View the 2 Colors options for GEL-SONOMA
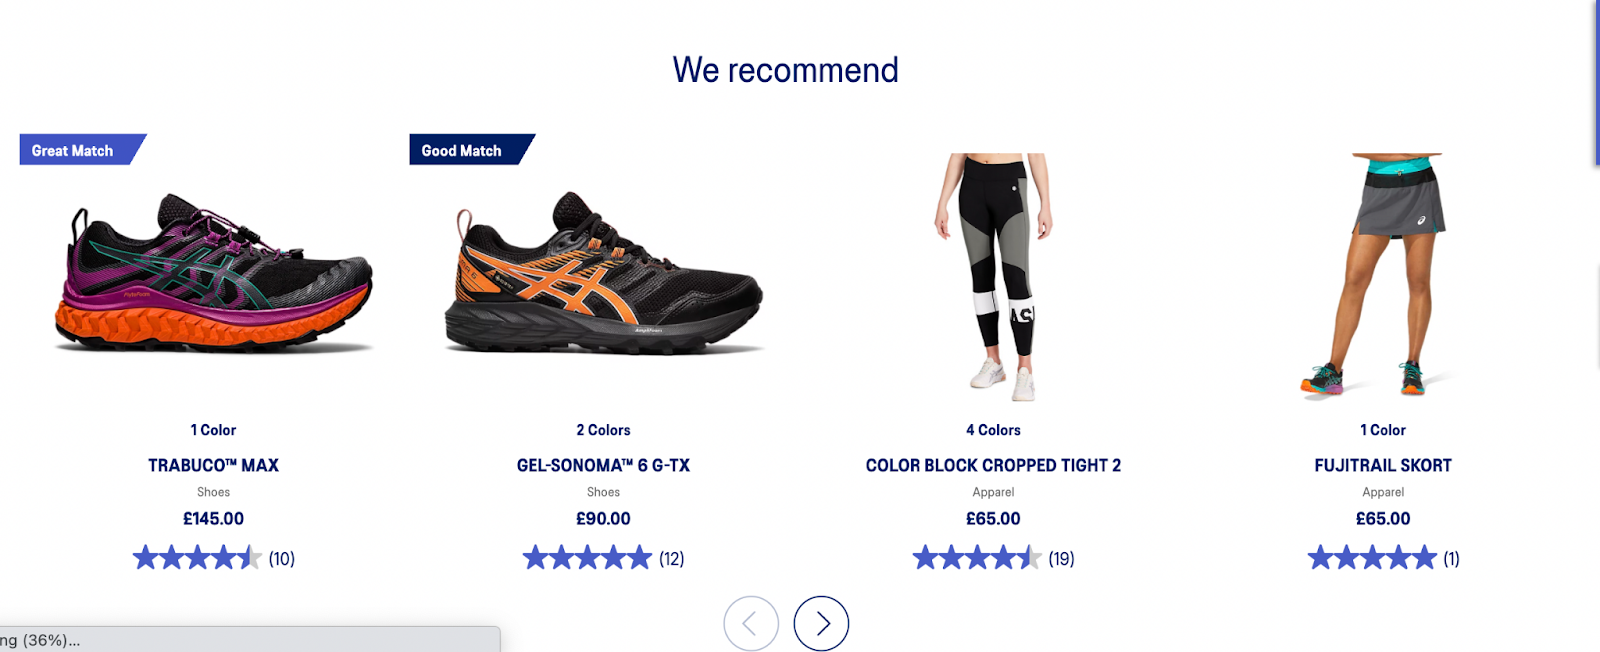The width and height of the screenshot is (1600, 652). tap(602, 430)
